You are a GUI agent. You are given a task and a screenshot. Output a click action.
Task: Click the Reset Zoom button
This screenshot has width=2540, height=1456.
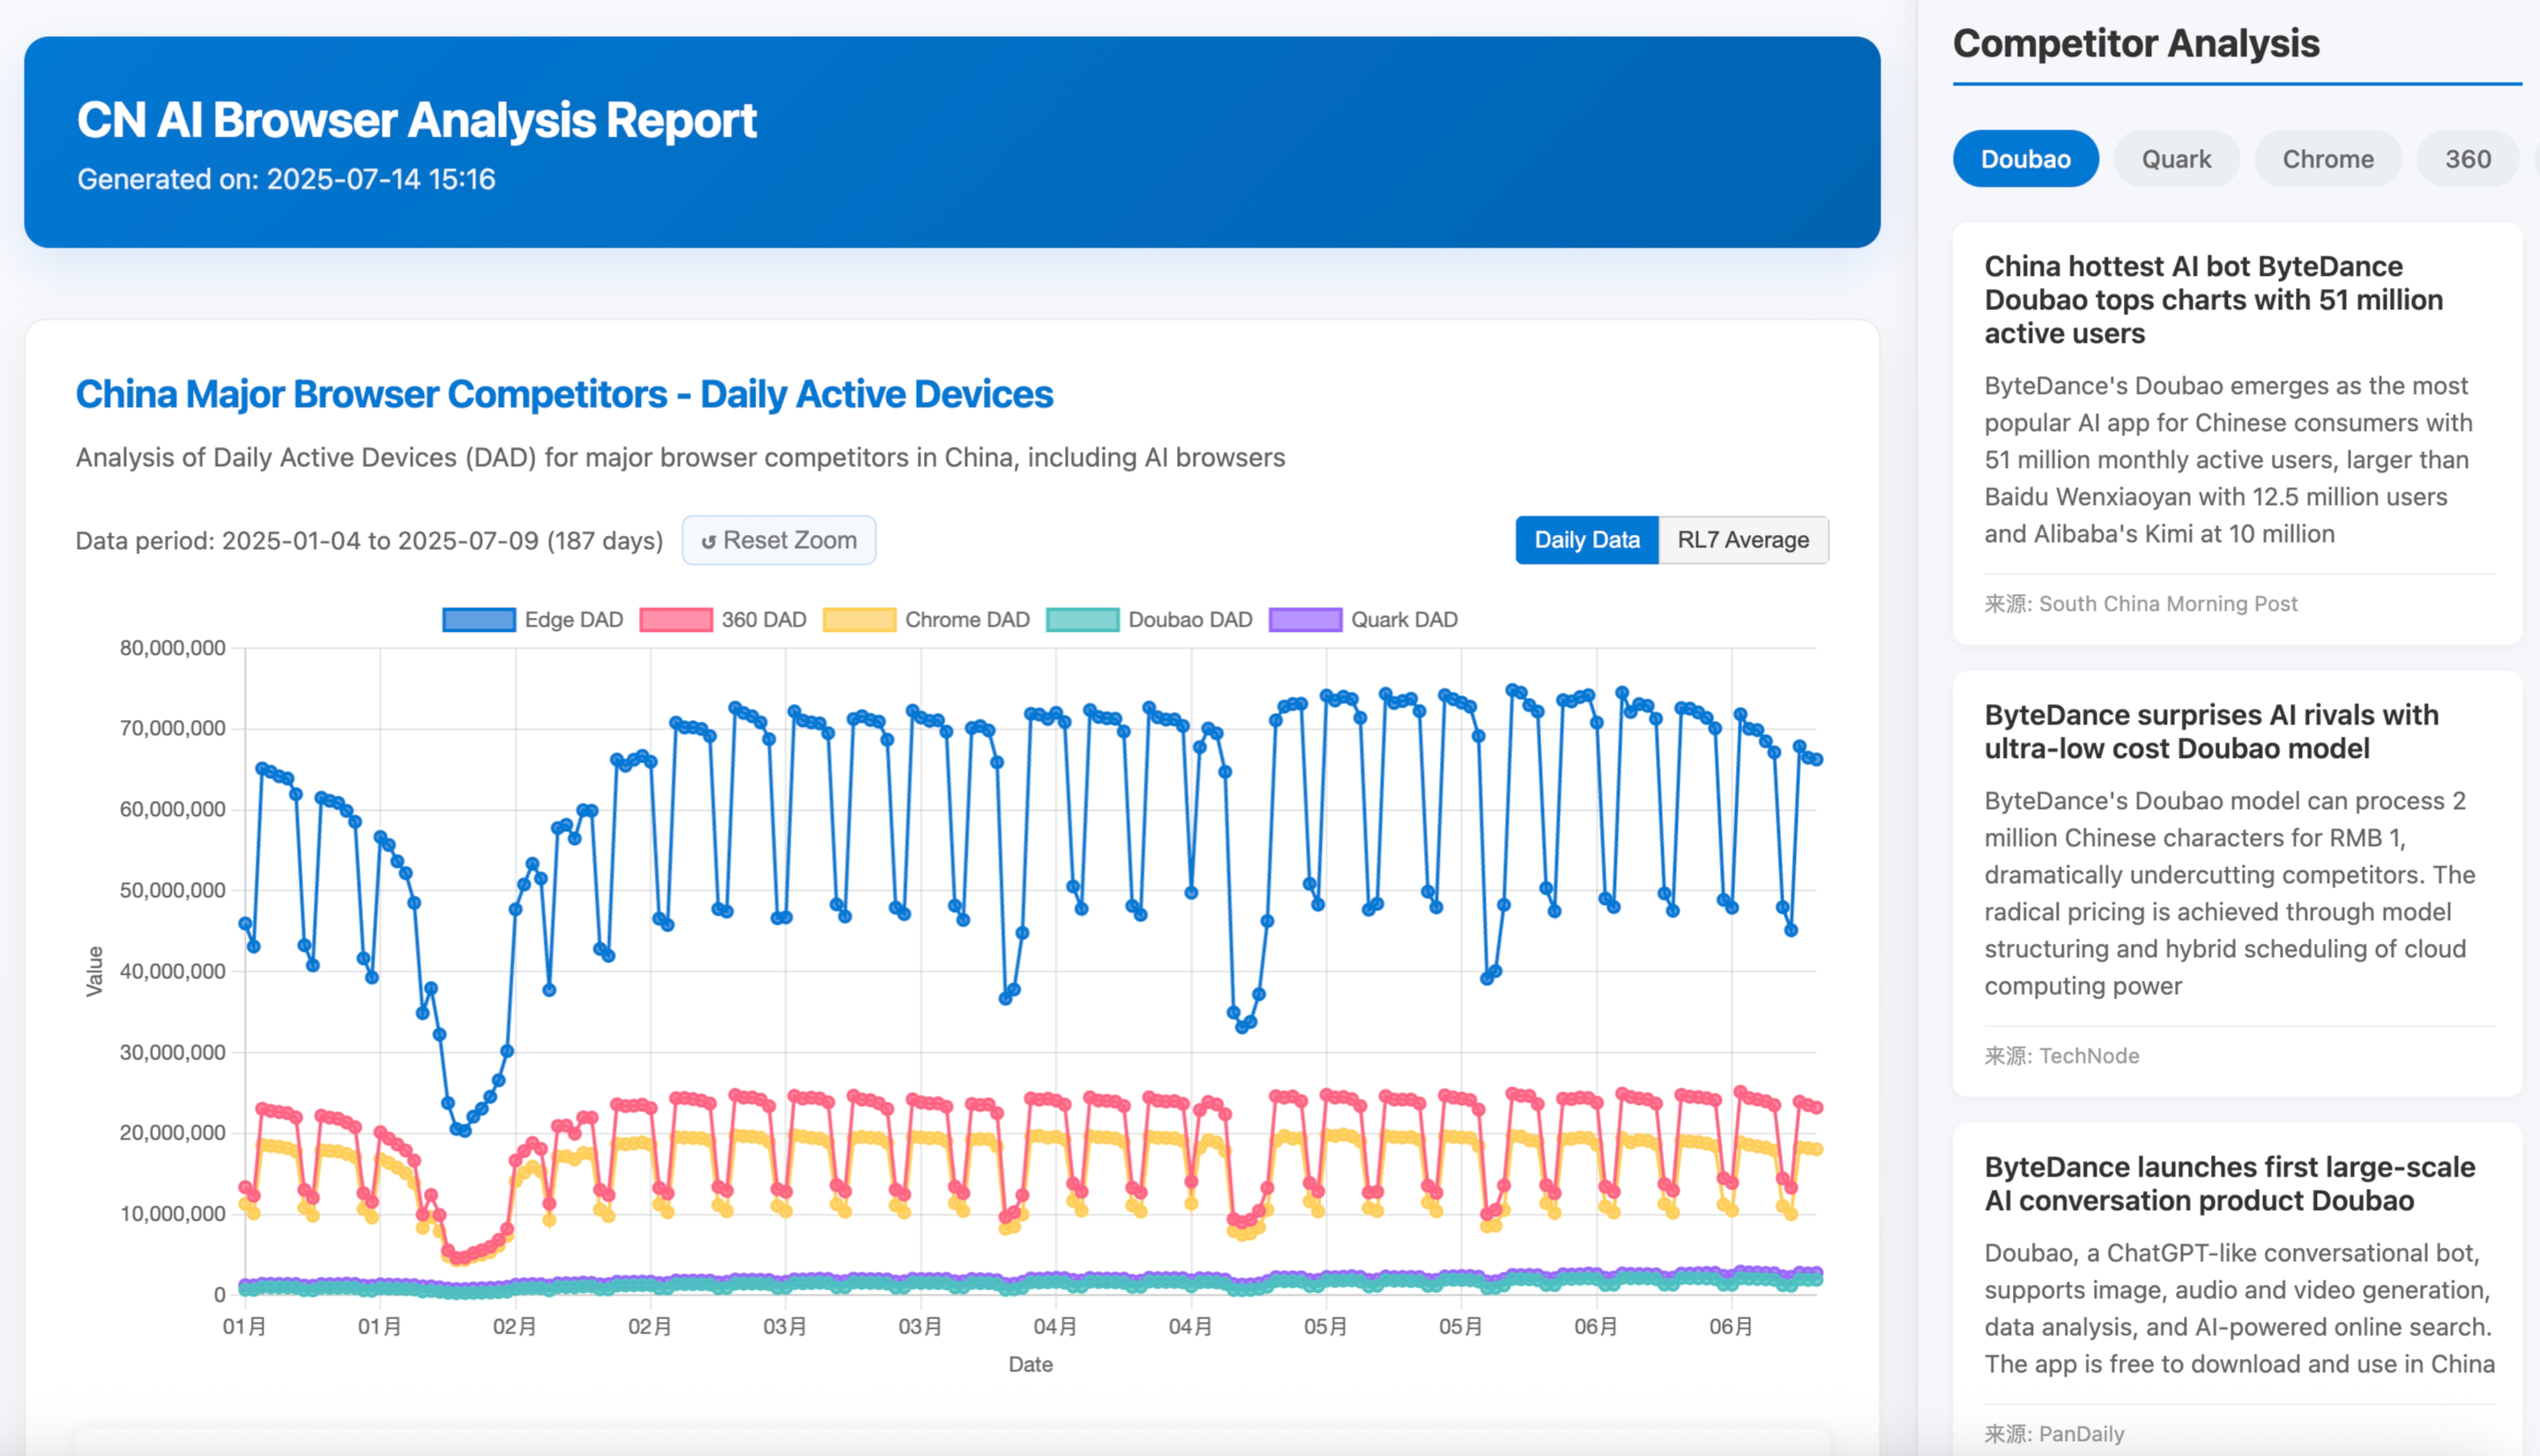[x=779, y=540]
